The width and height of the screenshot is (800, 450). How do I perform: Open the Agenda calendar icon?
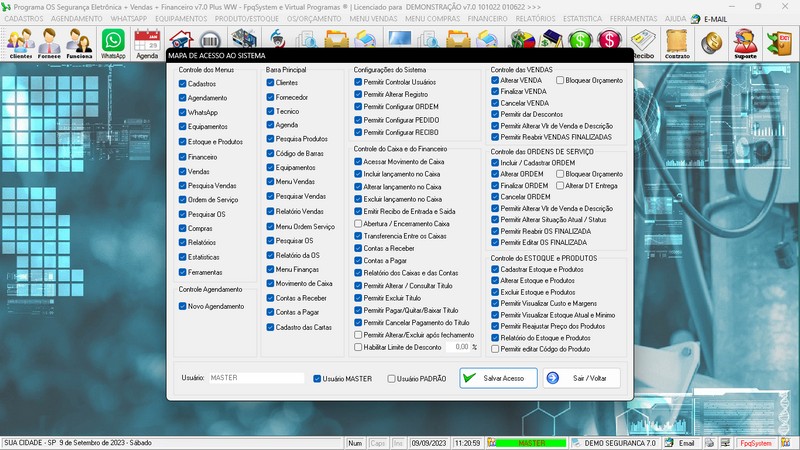tap(148, 43)
